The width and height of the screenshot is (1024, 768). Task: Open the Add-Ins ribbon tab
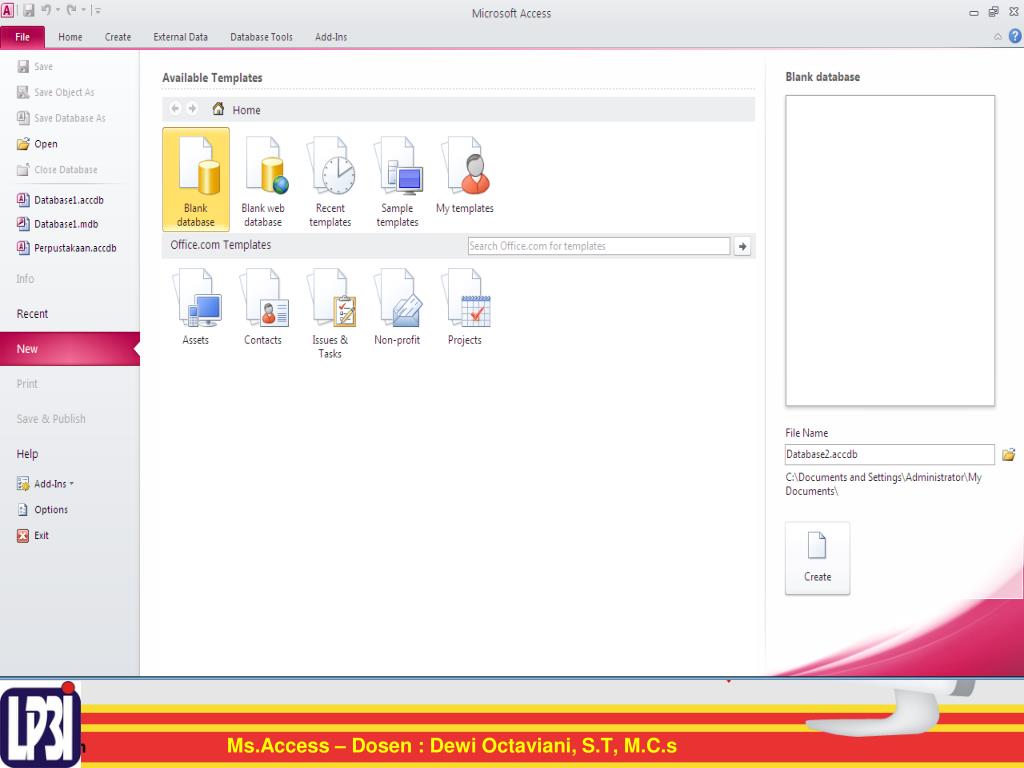click(x=331, y=37)
